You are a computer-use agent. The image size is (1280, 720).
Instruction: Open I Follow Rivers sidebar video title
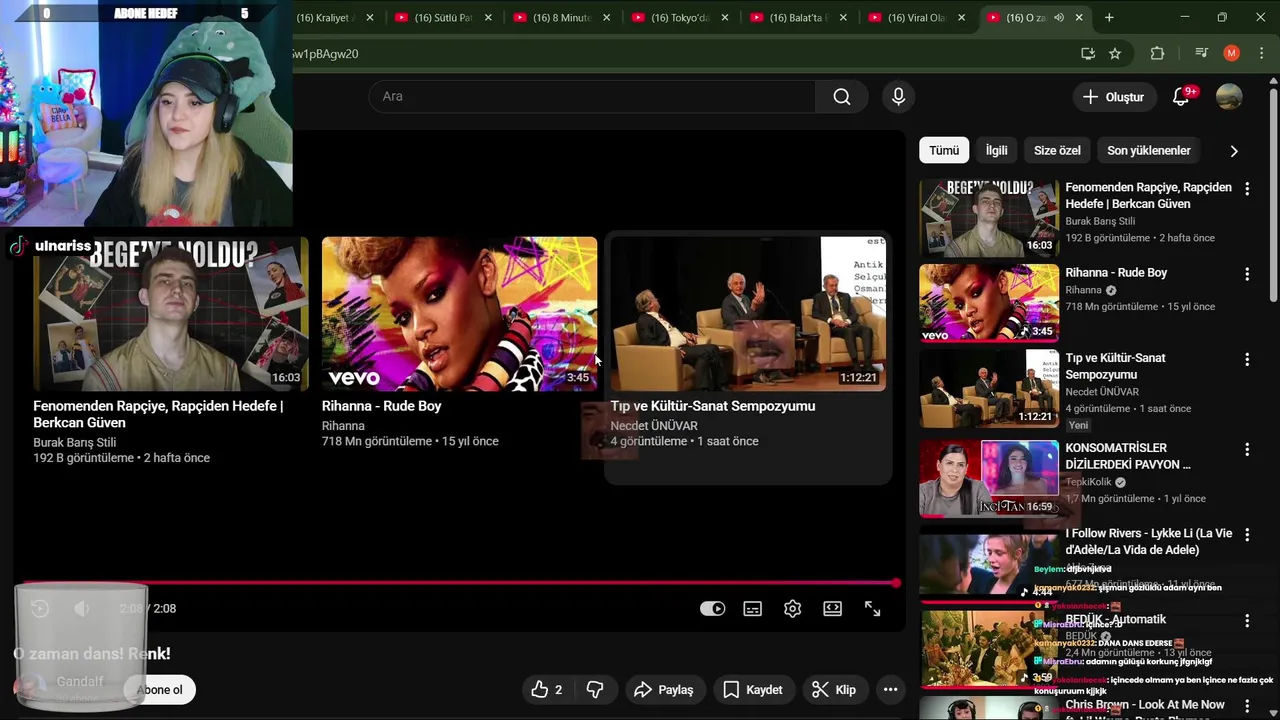tap(1149, 542)
